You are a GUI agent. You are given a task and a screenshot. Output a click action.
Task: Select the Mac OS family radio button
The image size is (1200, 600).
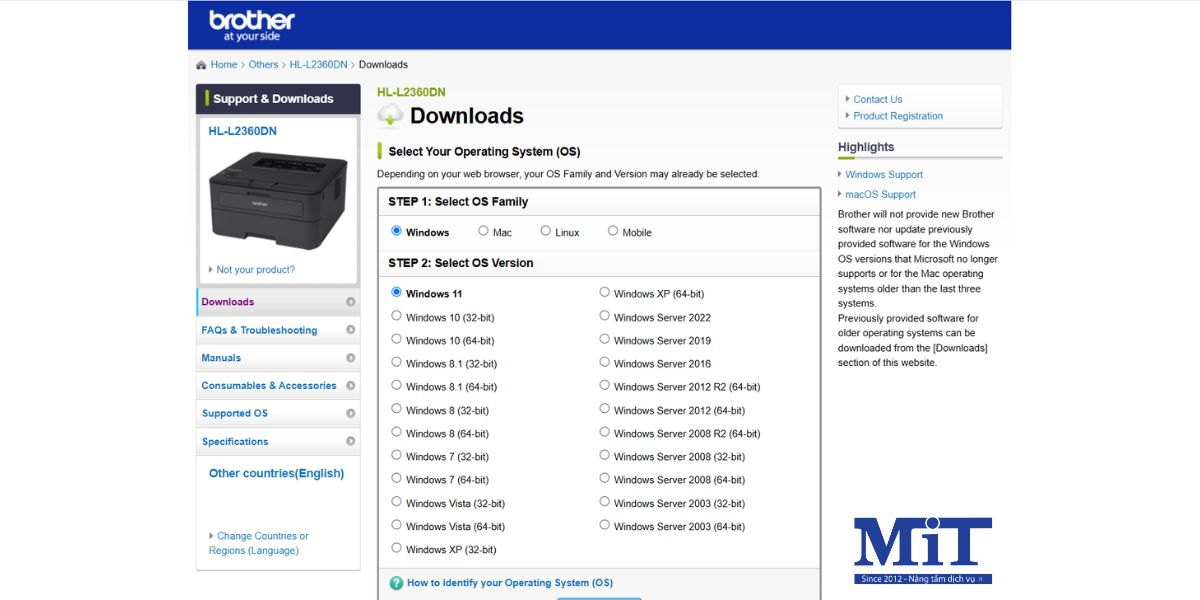coord(483,231)
